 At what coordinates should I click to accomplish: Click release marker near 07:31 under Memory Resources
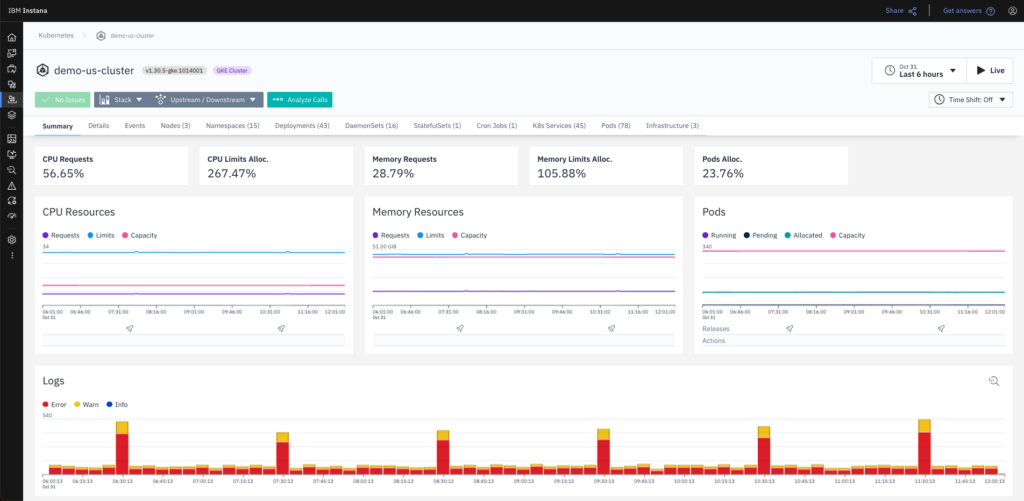coord(460,329)
